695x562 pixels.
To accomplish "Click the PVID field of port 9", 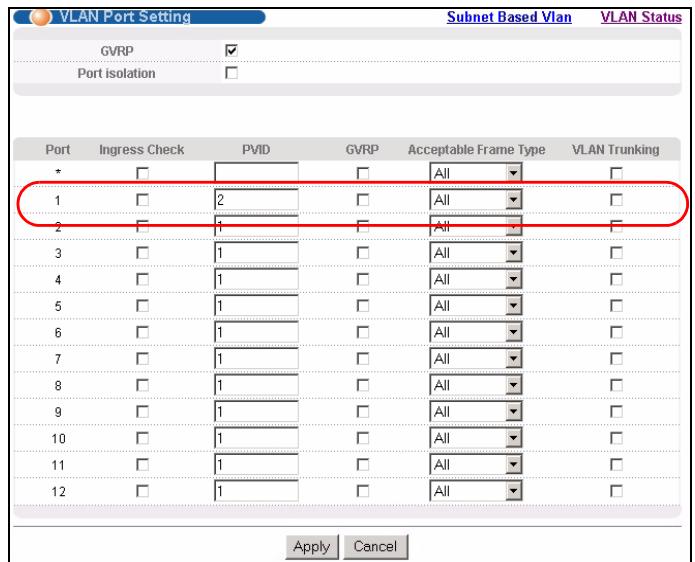I will point(256,412).
